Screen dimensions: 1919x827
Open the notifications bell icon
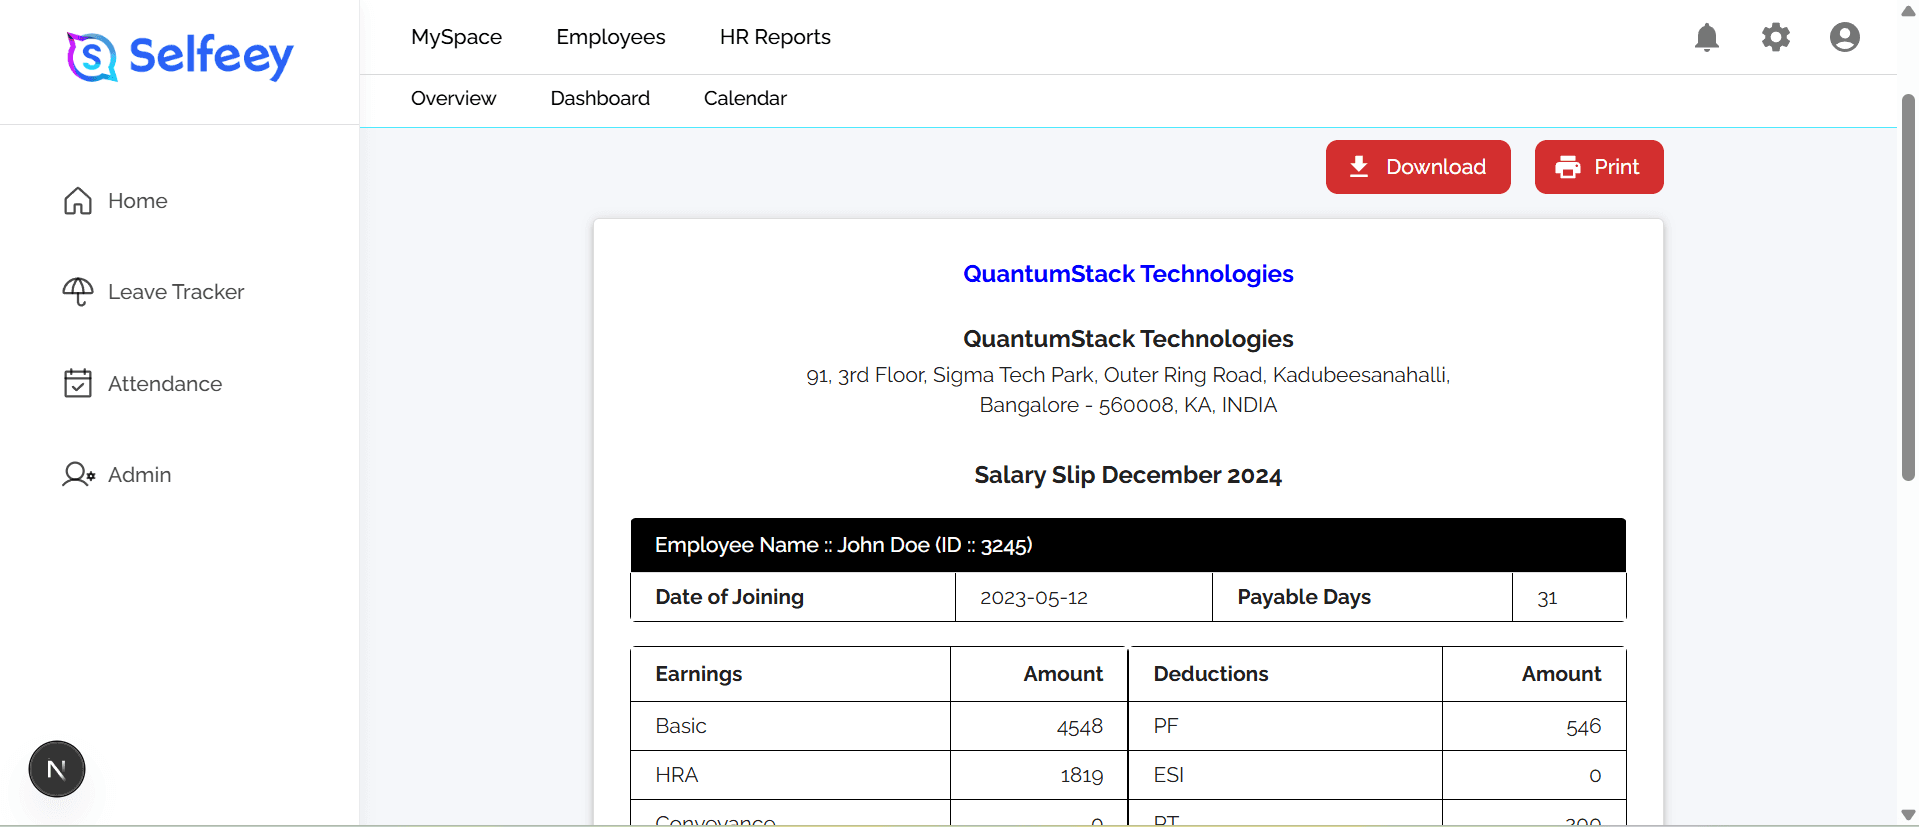(x=1707, y=37)
